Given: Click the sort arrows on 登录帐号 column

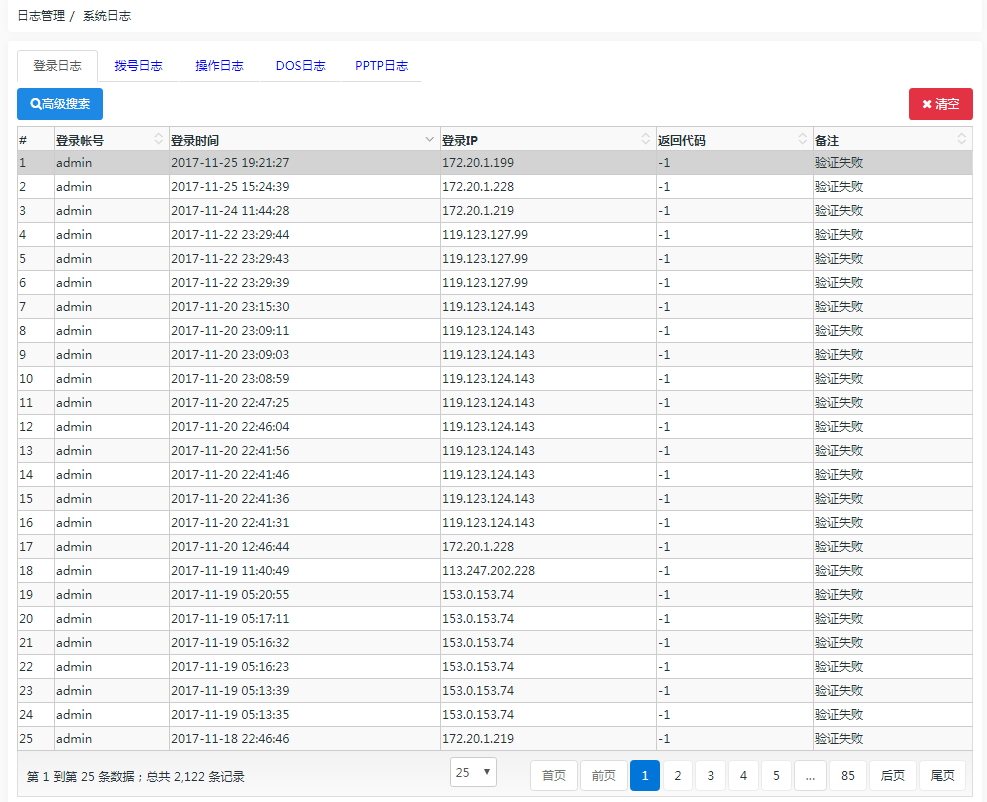Looking at the screenshot, I should tap(159, 139).
